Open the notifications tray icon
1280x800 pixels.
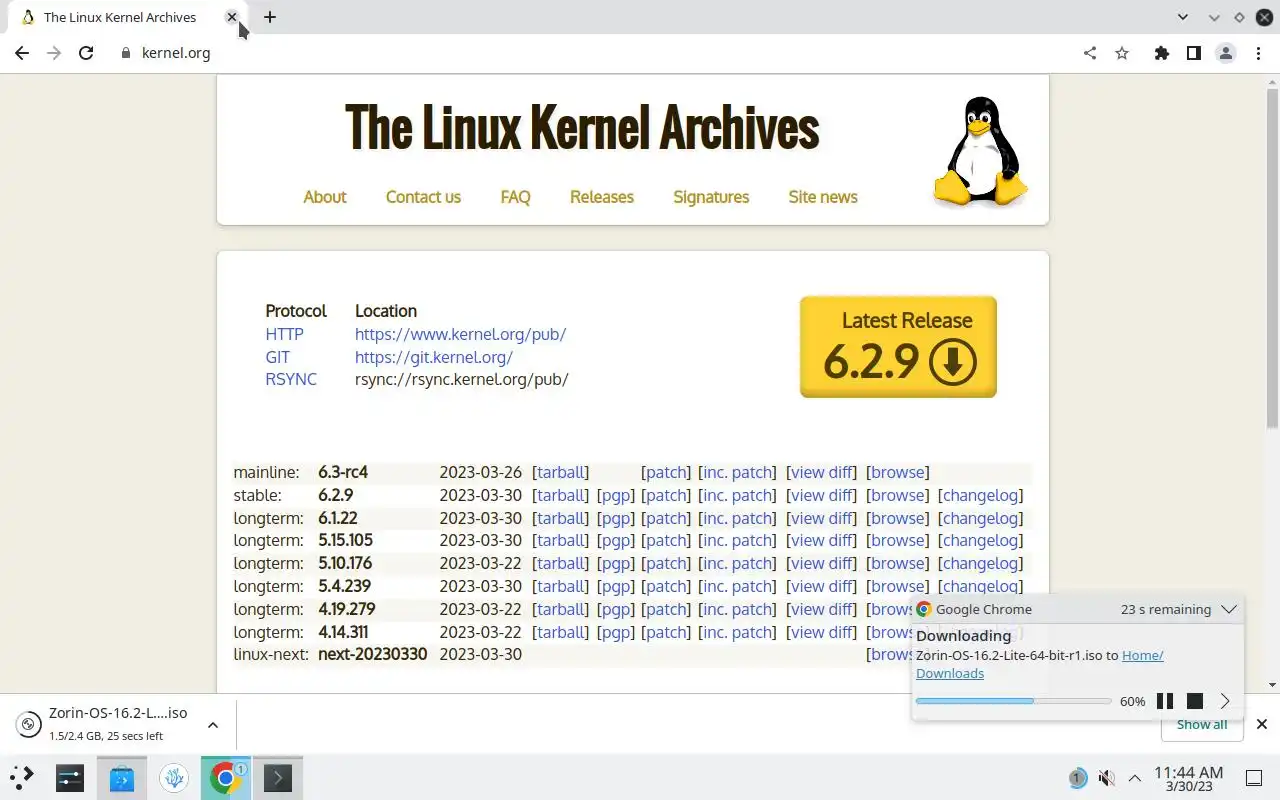[1077, 777]
